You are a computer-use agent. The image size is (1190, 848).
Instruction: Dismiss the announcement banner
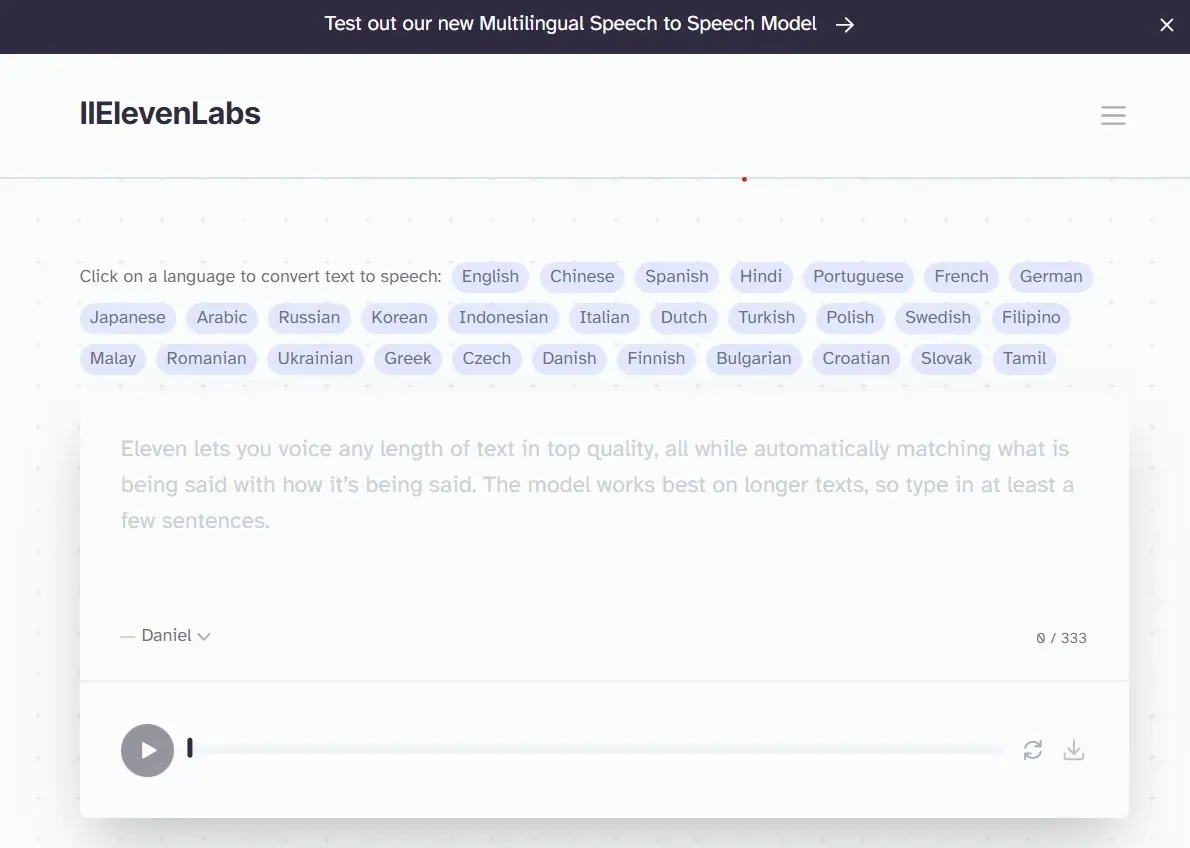pos(1166,25)
